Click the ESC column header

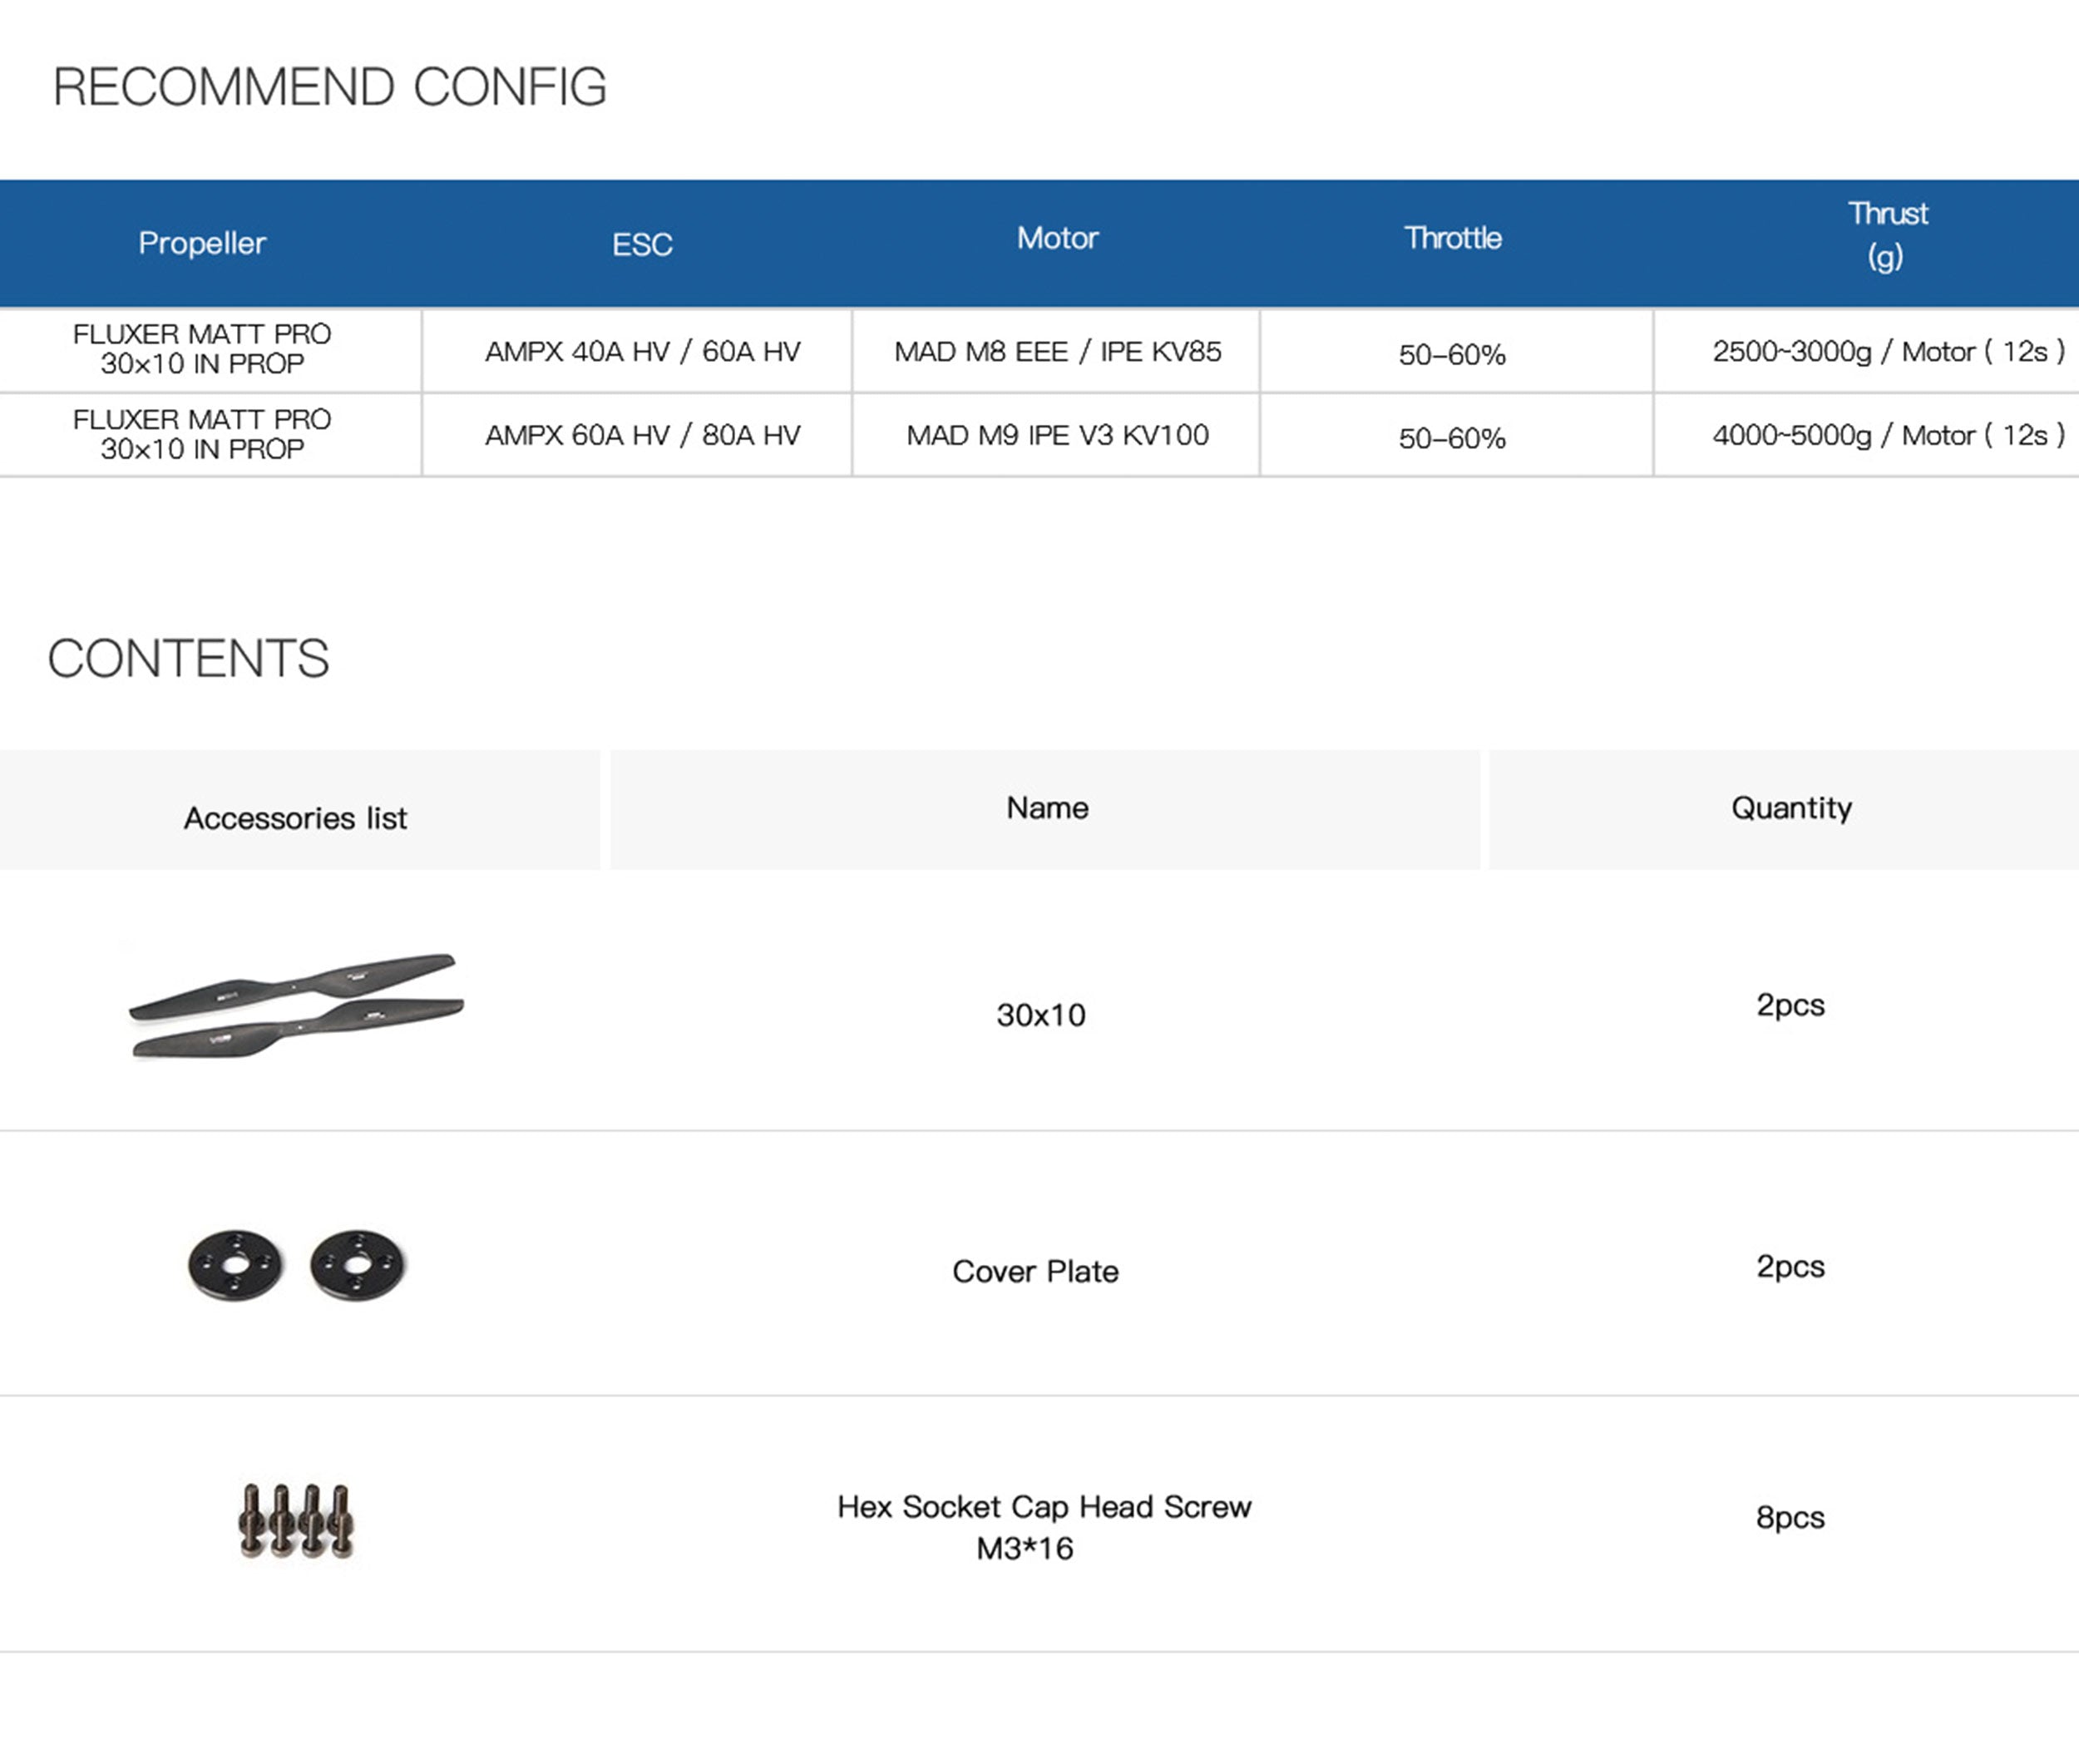[642, 244]
